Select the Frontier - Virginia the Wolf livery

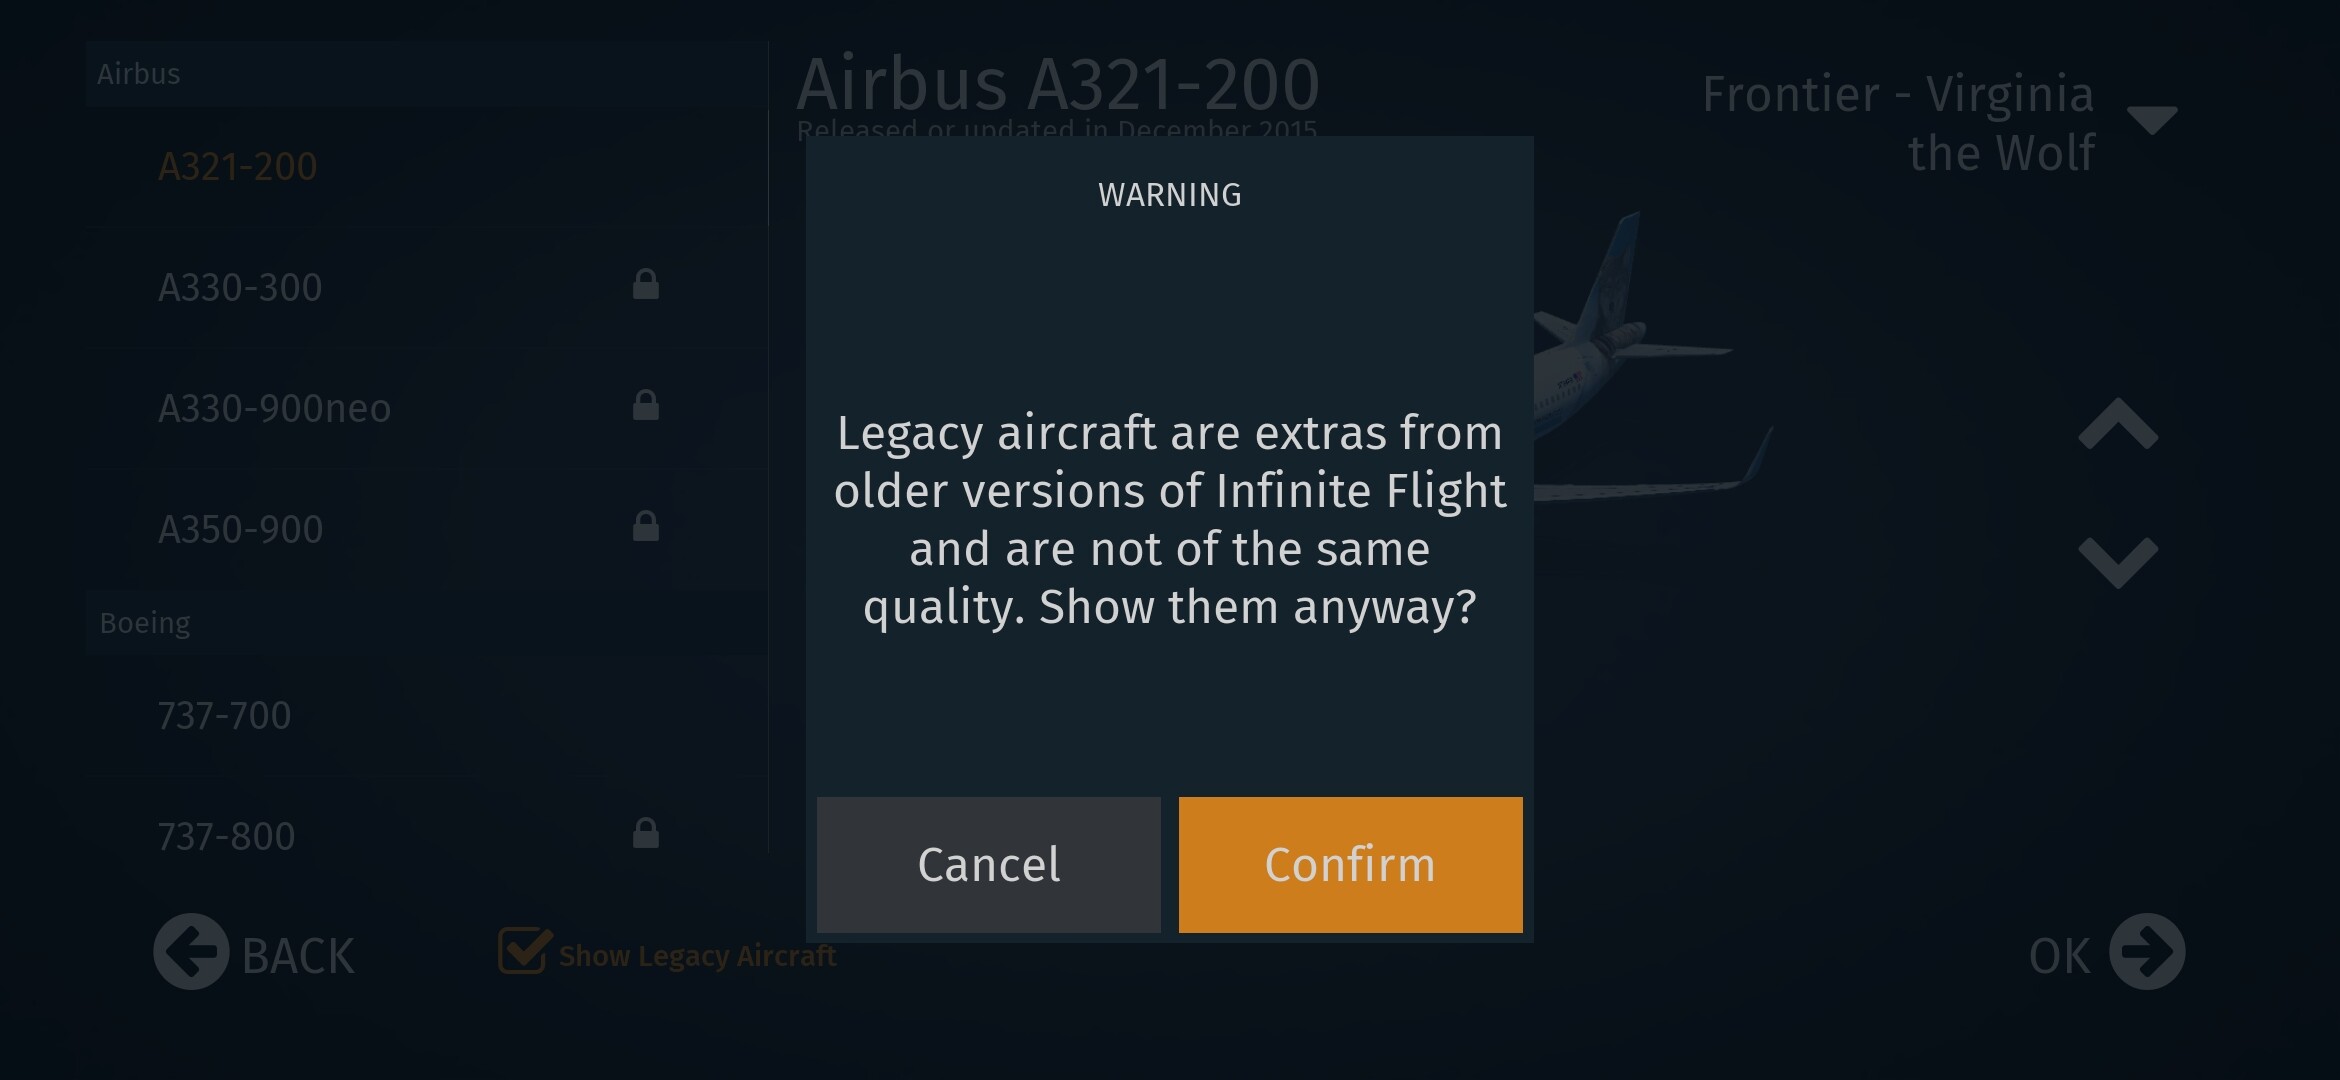[x=1898, y=124]
